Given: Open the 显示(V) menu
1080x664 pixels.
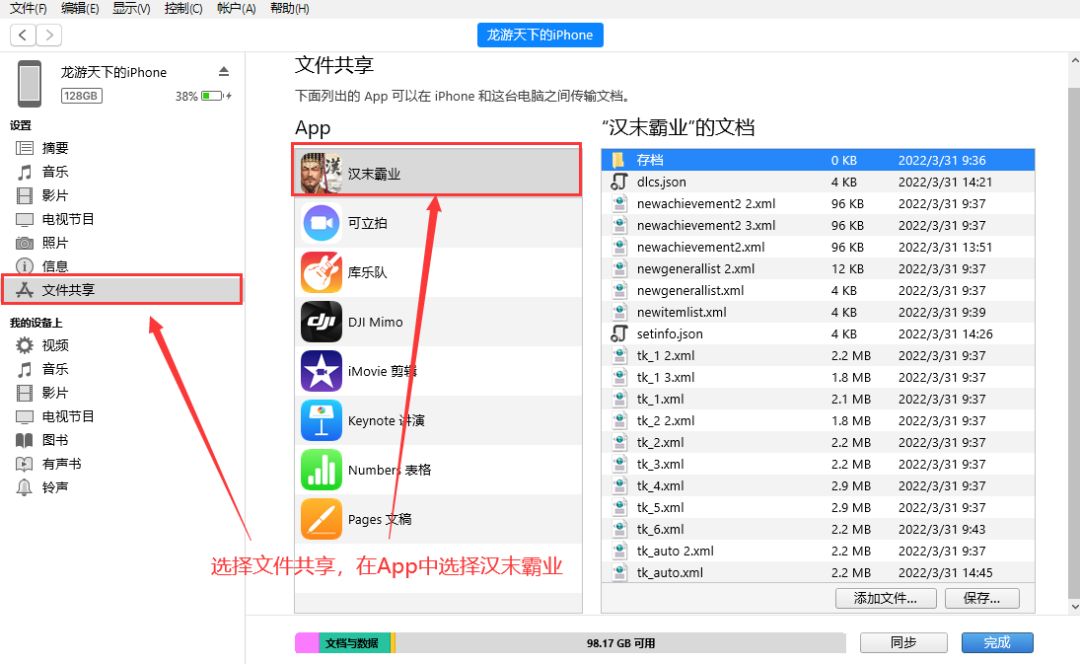Looking at the screenshot, I should coord(132,8).
